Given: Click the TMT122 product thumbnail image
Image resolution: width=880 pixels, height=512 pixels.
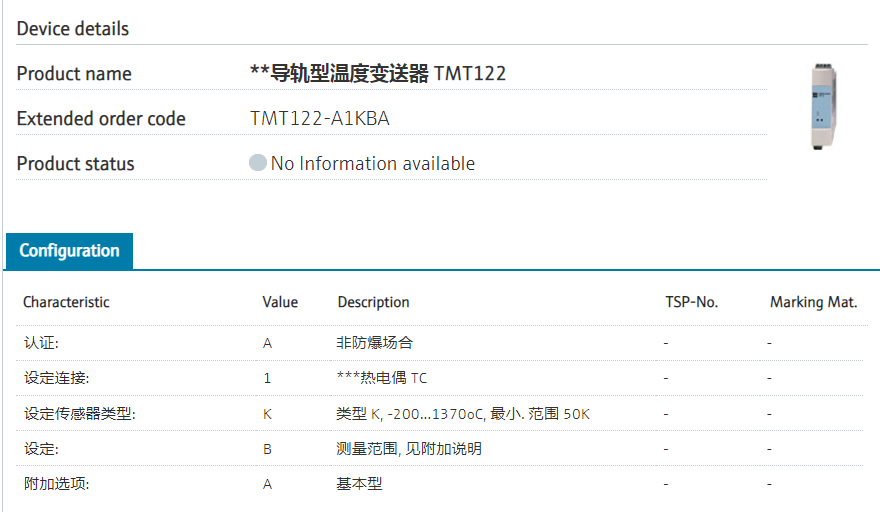Looking at the screenshot, I should point(825,107).
